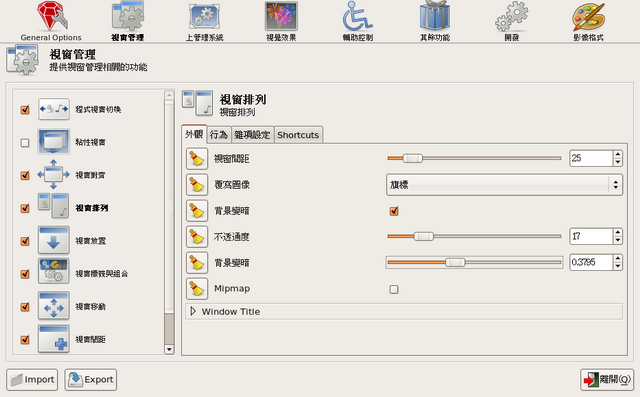Viewport: 640px width, 397px height.
Task: Enable the Mipmap checkbox
Action: point(394,289)
